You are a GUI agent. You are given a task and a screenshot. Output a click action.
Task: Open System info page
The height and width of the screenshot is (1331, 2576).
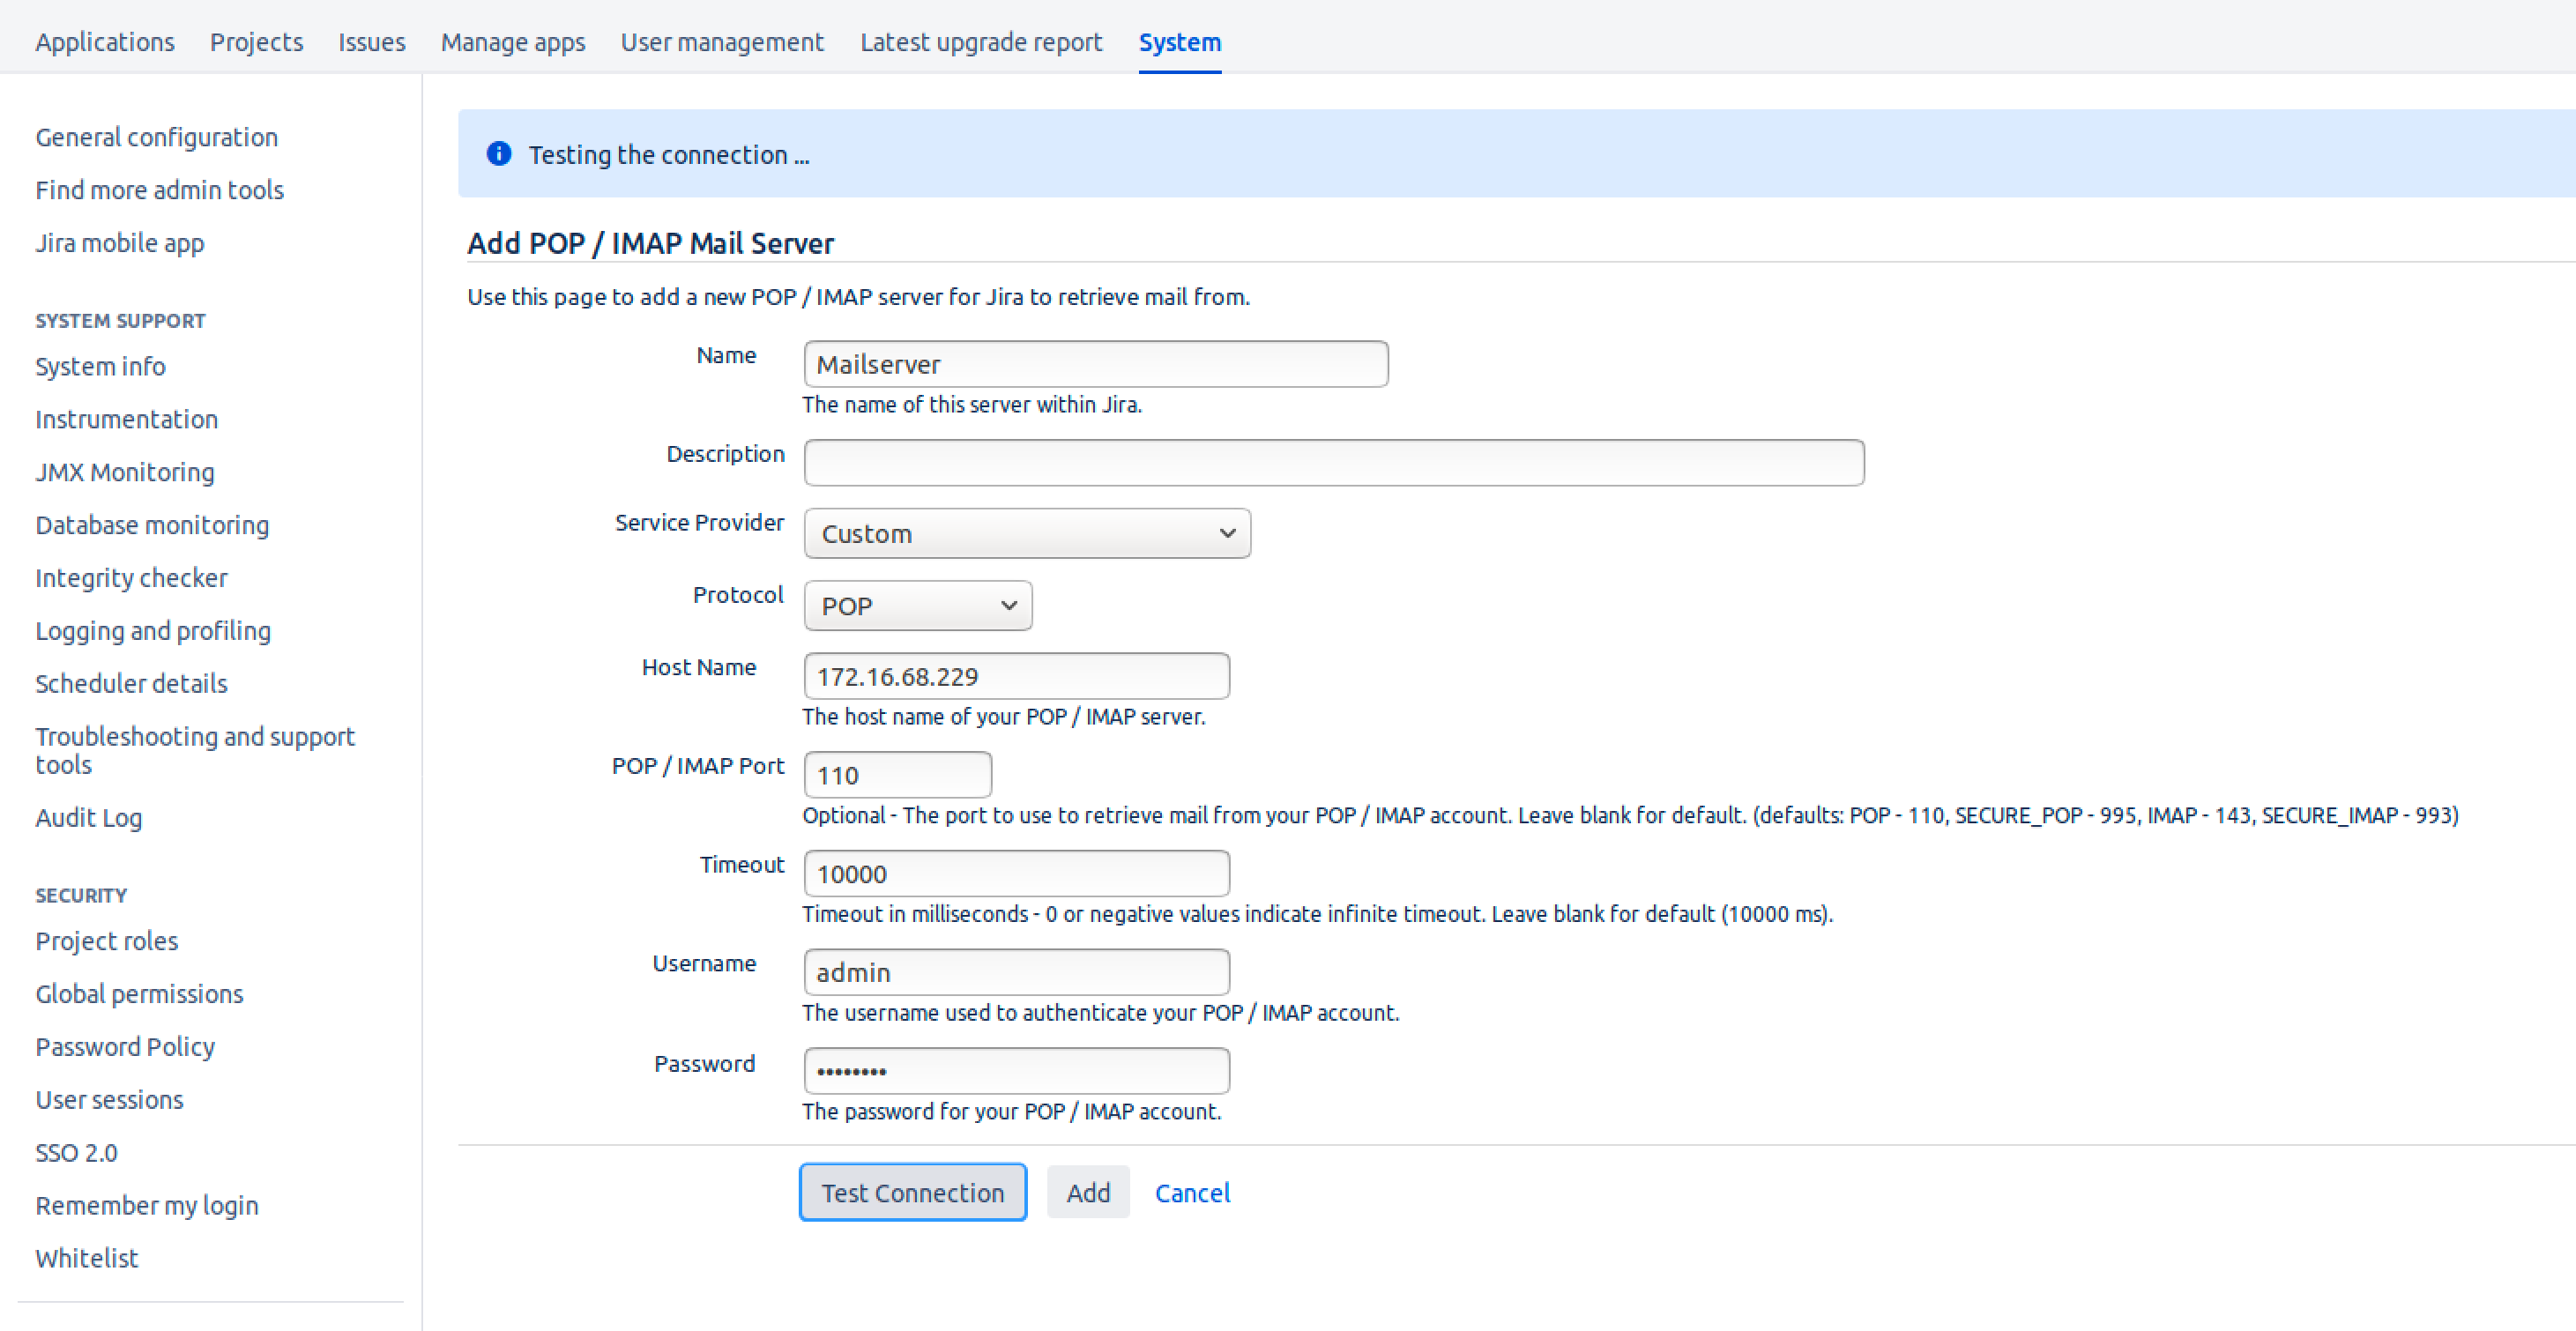tap(101, 366)
